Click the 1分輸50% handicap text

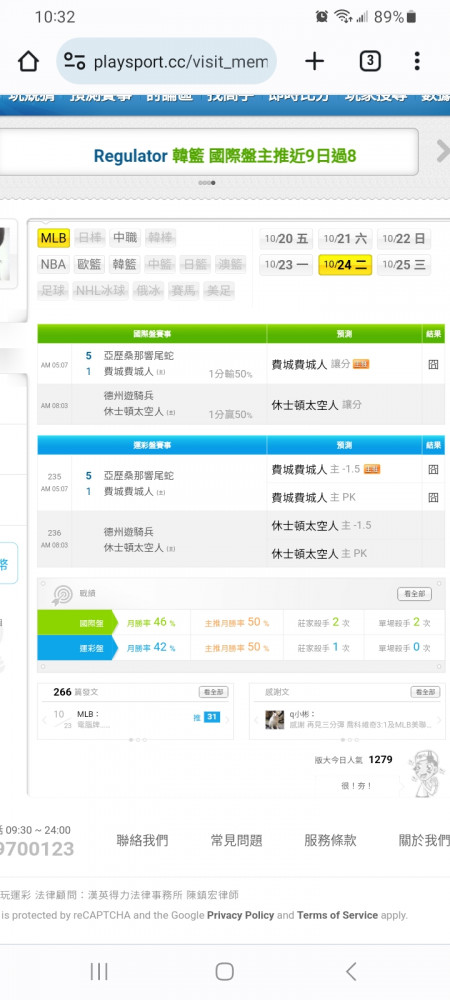click(x=230, y=374)
